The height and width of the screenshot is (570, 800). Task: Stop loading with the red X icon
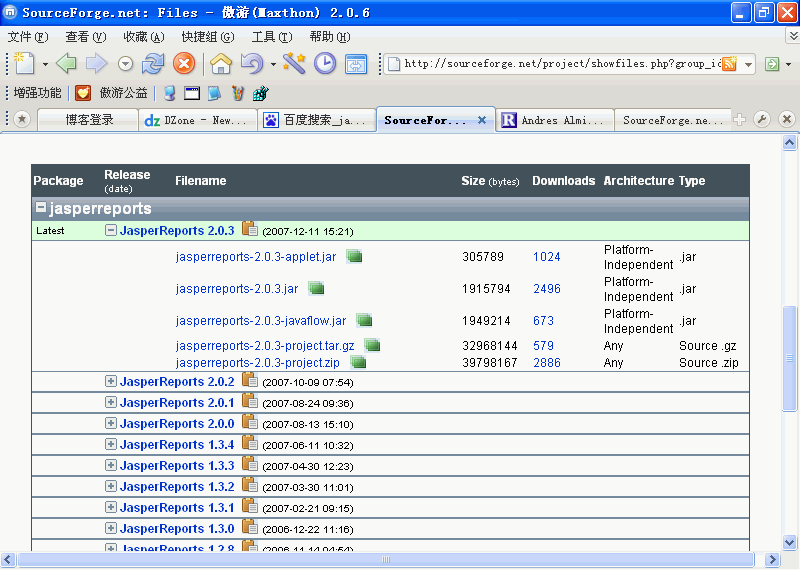(184, 64)
